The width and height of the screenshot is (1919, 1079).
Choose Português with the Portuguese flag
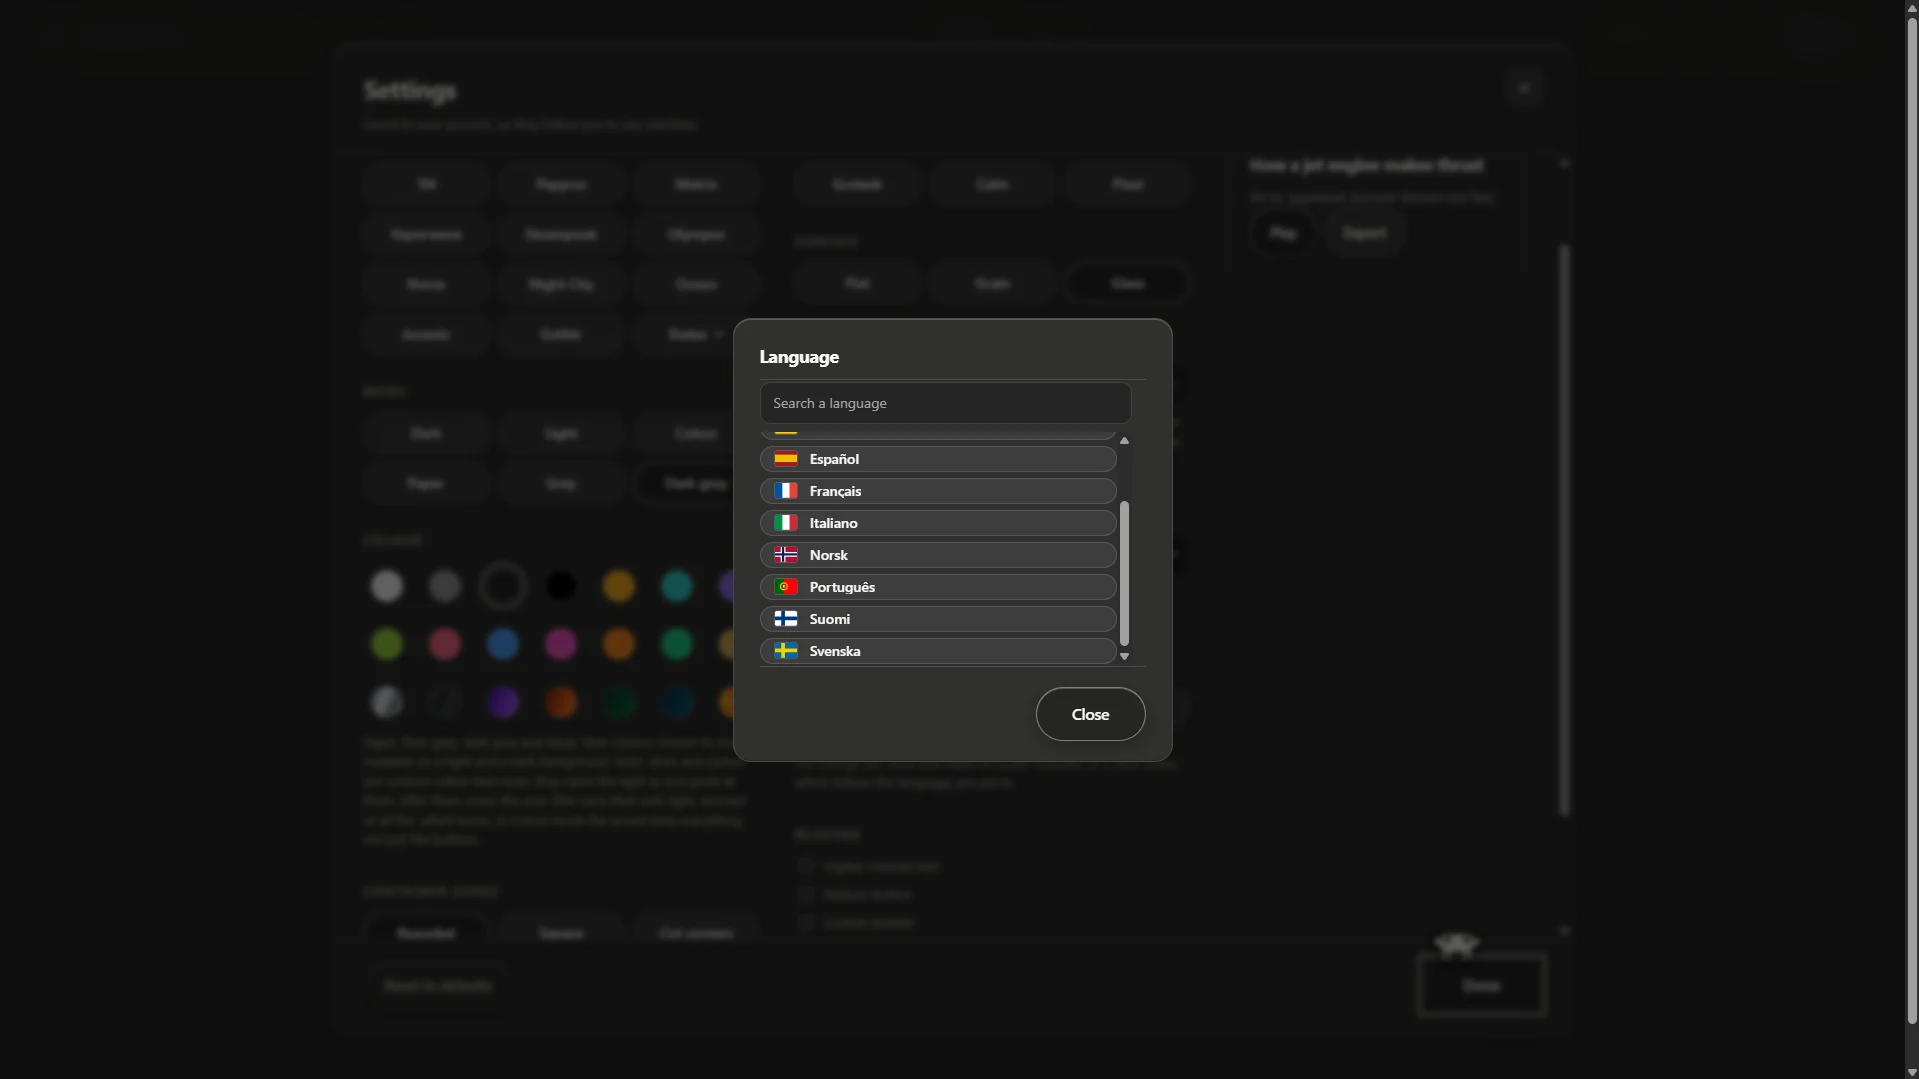(938, 587)
